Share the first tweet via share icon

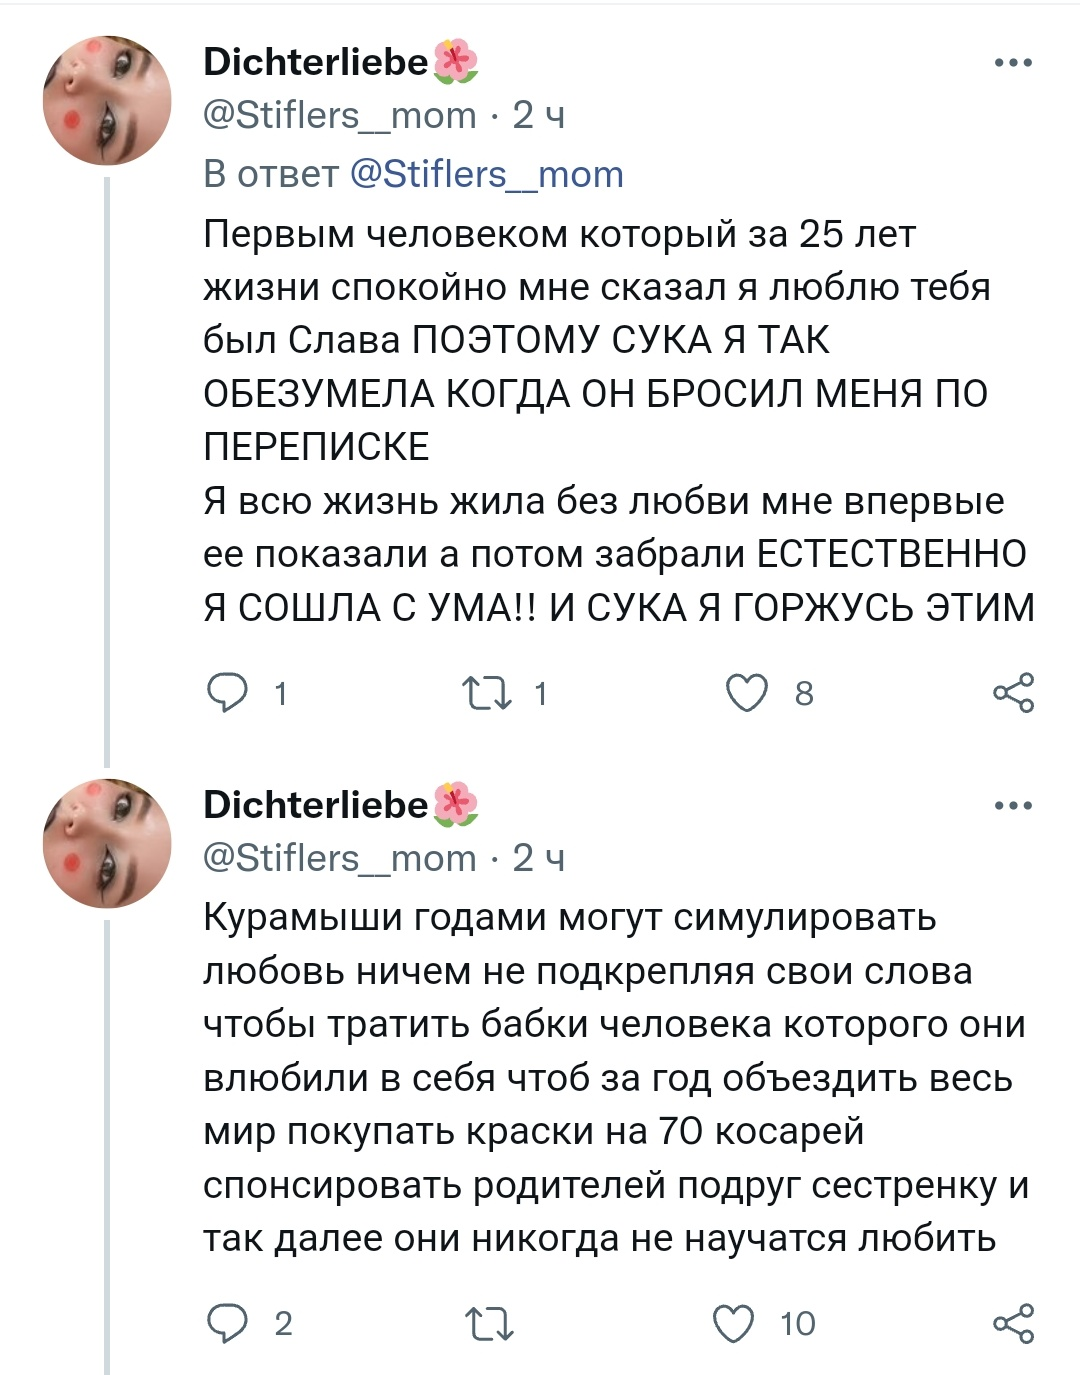pyautogui.click(x=1013, y=693)
